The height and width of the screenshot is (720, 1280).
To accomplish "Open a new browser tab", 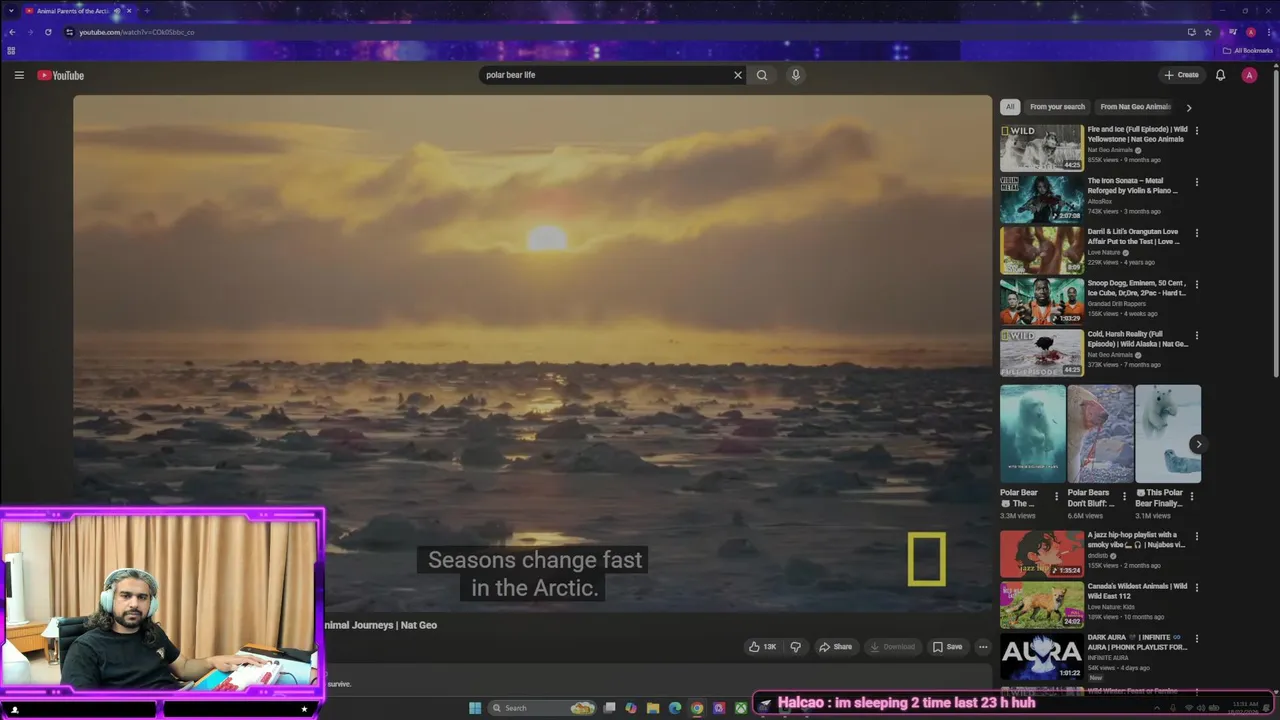I will tap(147, 11).
